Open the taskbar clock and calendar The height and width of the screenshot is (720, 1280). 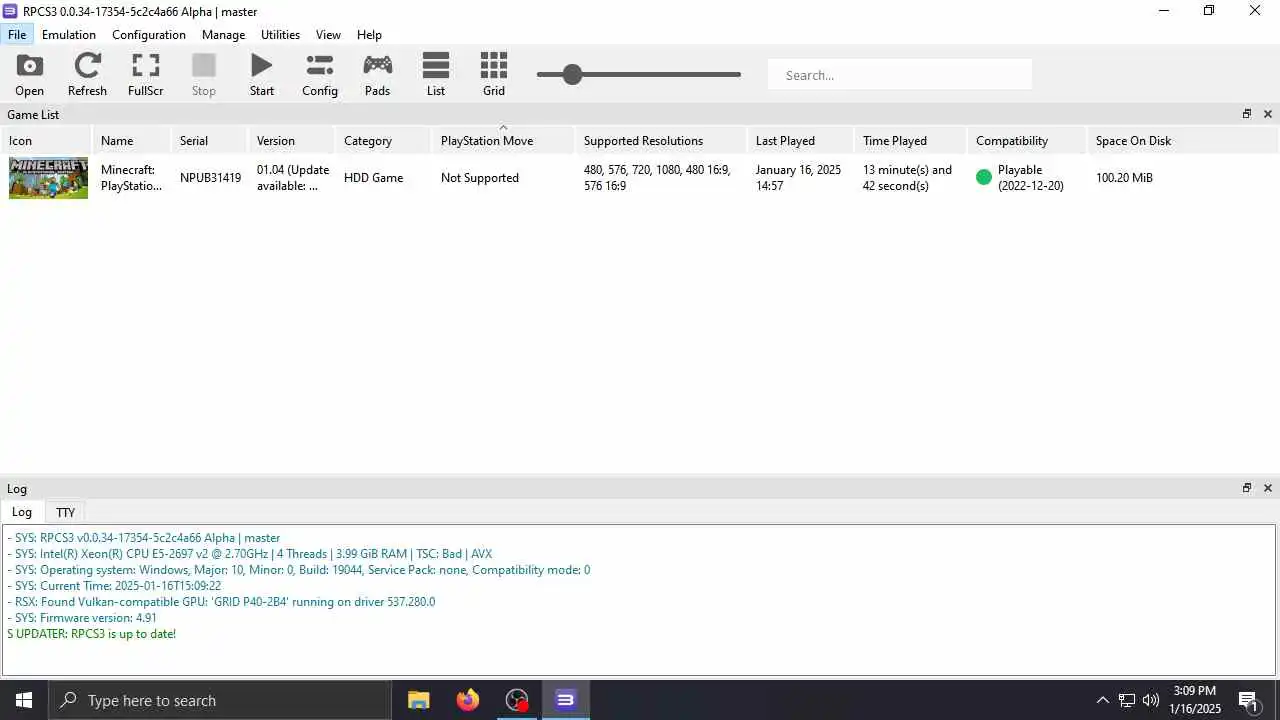click(1195, 700)
